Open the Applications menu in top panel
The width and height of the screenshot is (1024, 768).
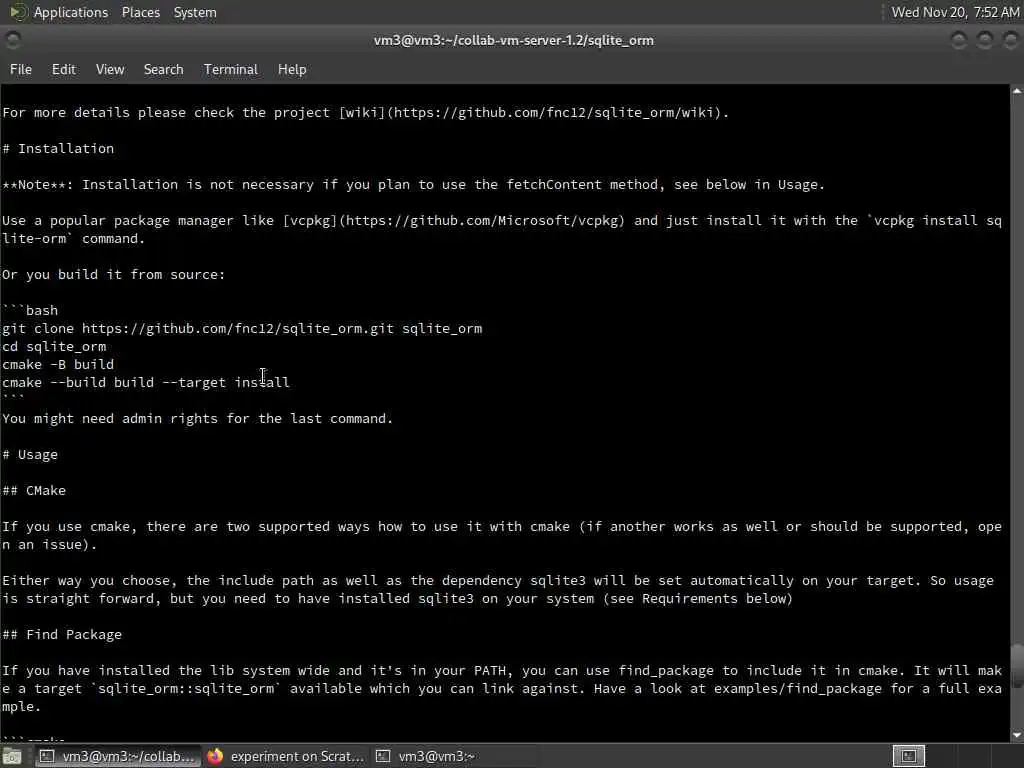pyautogui.click(x=71, y=12)
